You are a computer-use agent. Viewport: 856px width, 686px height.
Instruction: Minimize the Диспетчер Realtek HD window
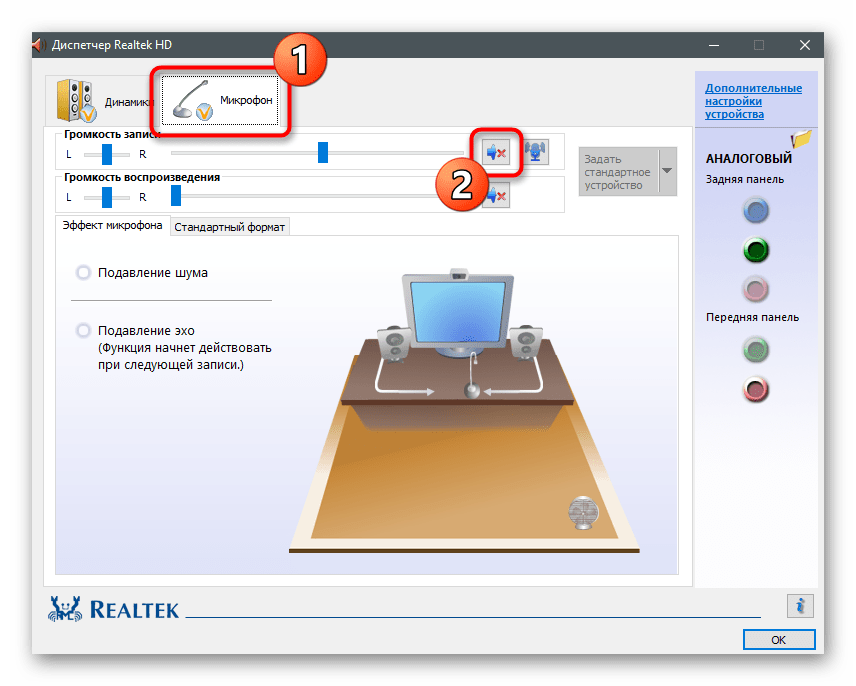pyautogui.click(x=714, y=45)
